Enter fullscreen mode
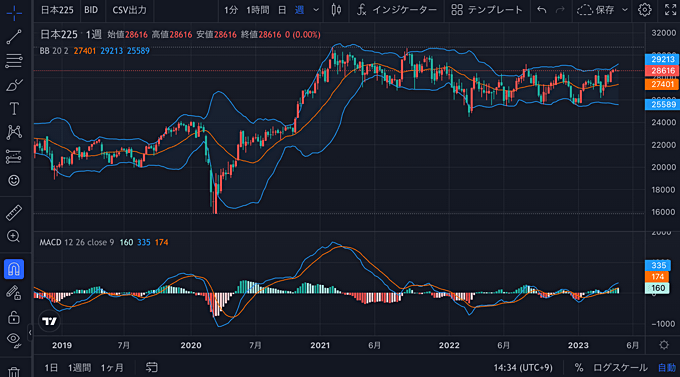The width and height of the screenshot is (680, 377). coord(670,10)
